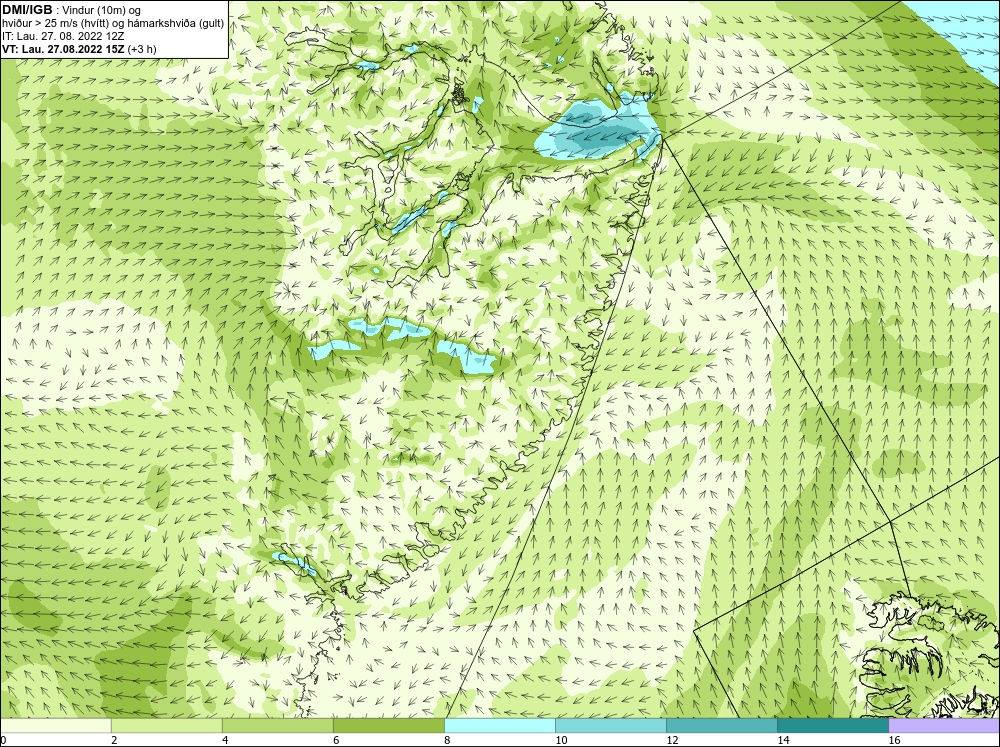Click the DMI/IGB title text
Screen dimensions: 1000x747
27,10
